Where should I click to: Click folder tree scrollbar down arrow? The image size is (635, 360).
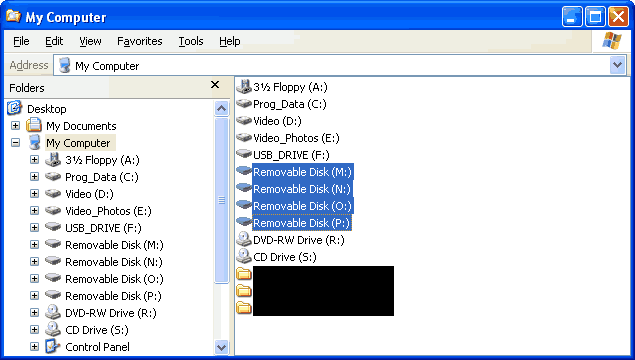point(222,347)
